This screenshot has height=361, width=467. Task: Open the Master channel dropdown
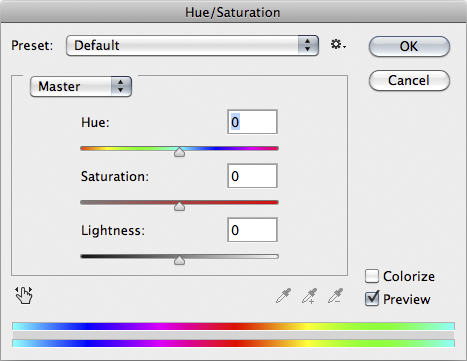point(81,87)
